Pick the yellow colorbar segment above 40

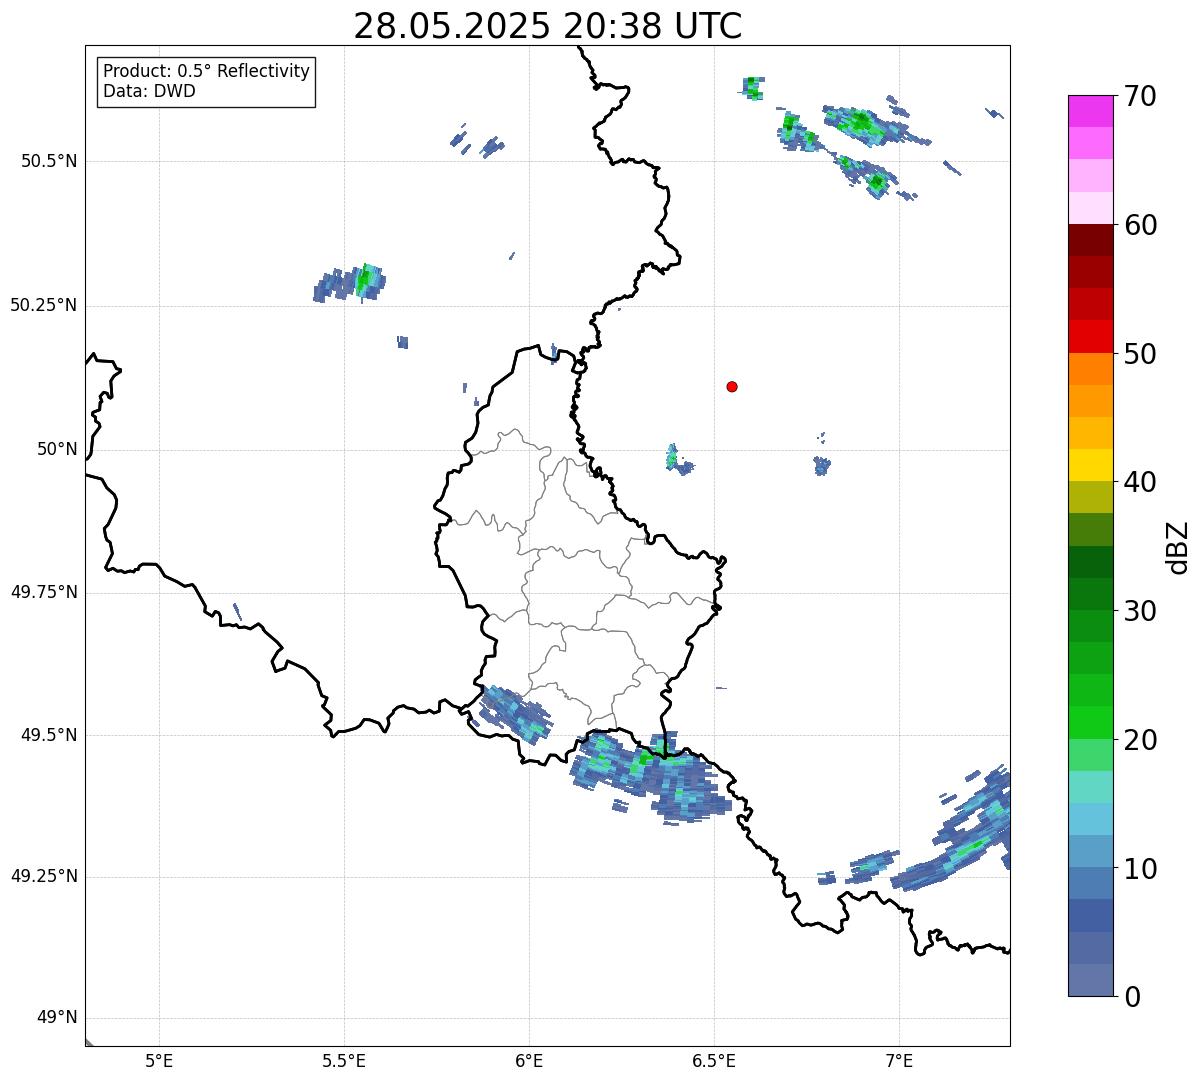(x=1091, y=465)
